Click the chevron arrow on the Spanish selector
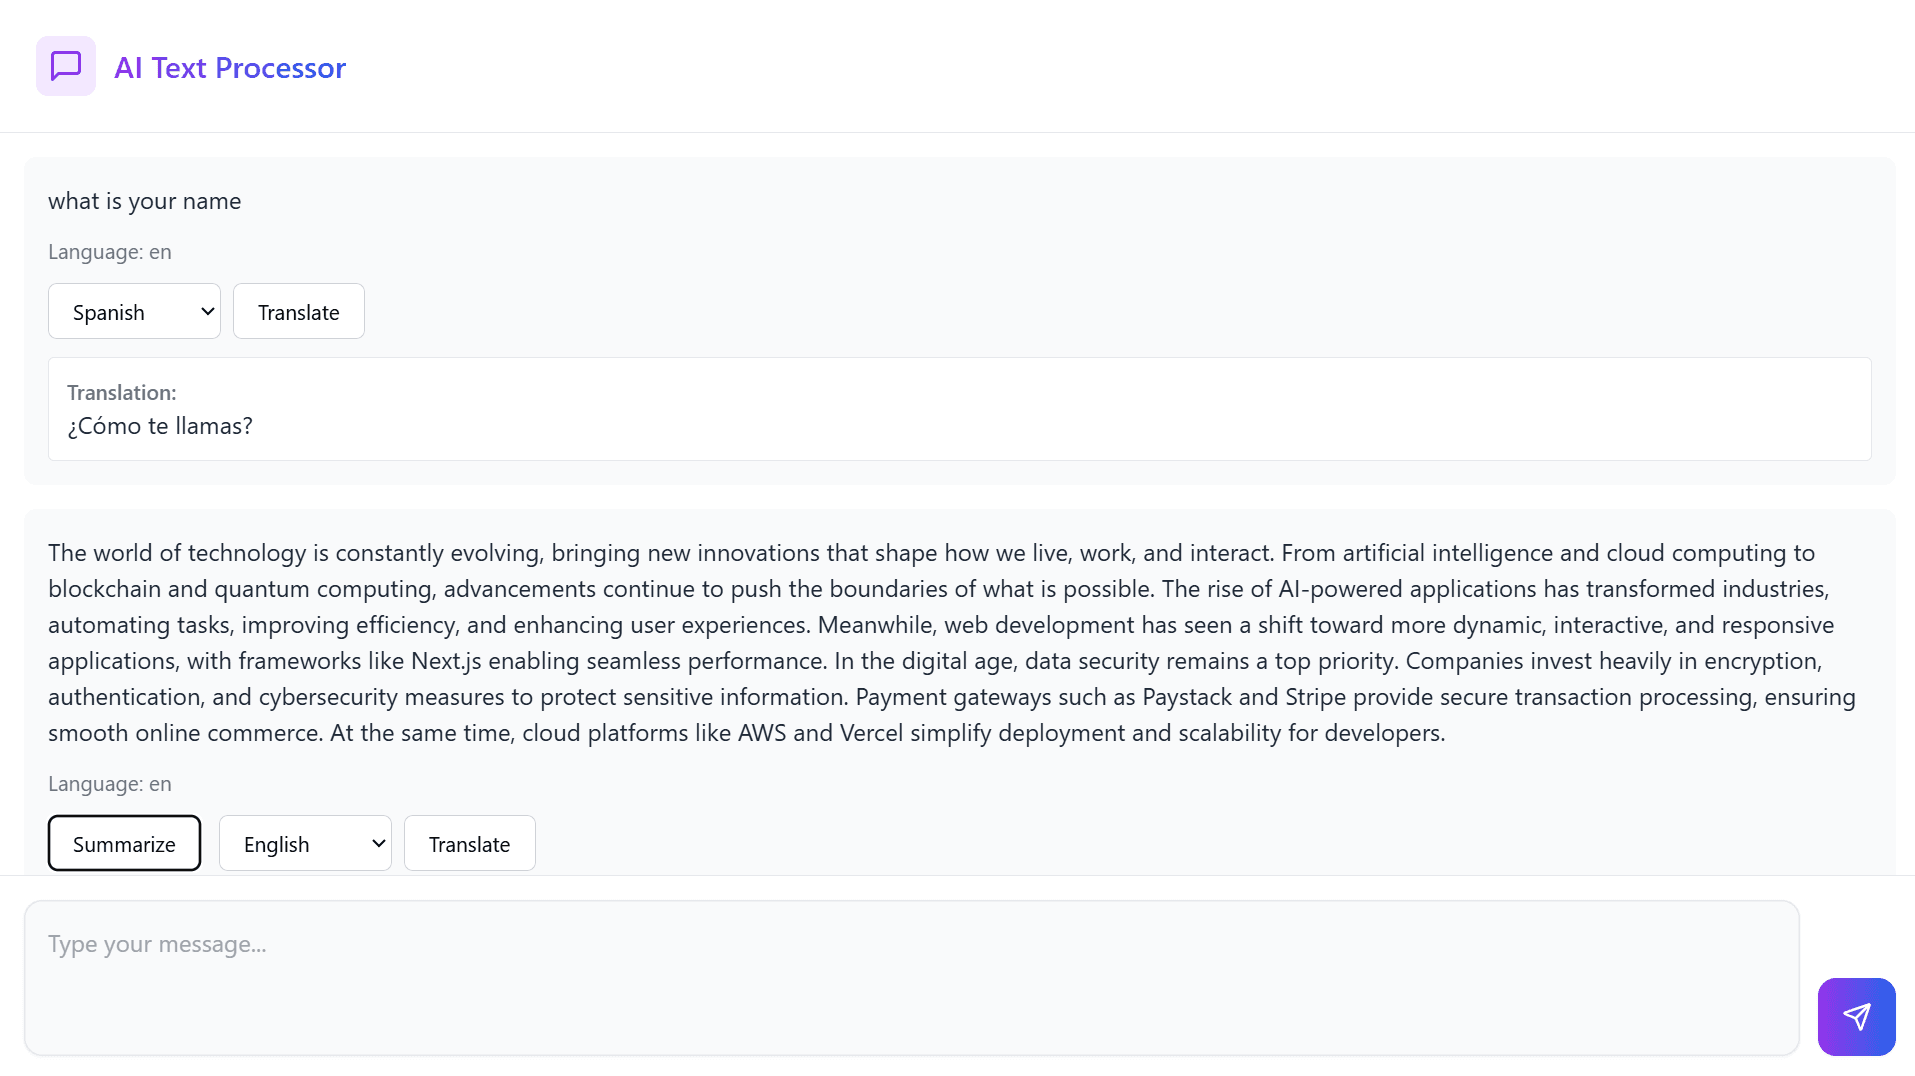Viewport: 1915px width, 1076px height. [x=207, y=311]
